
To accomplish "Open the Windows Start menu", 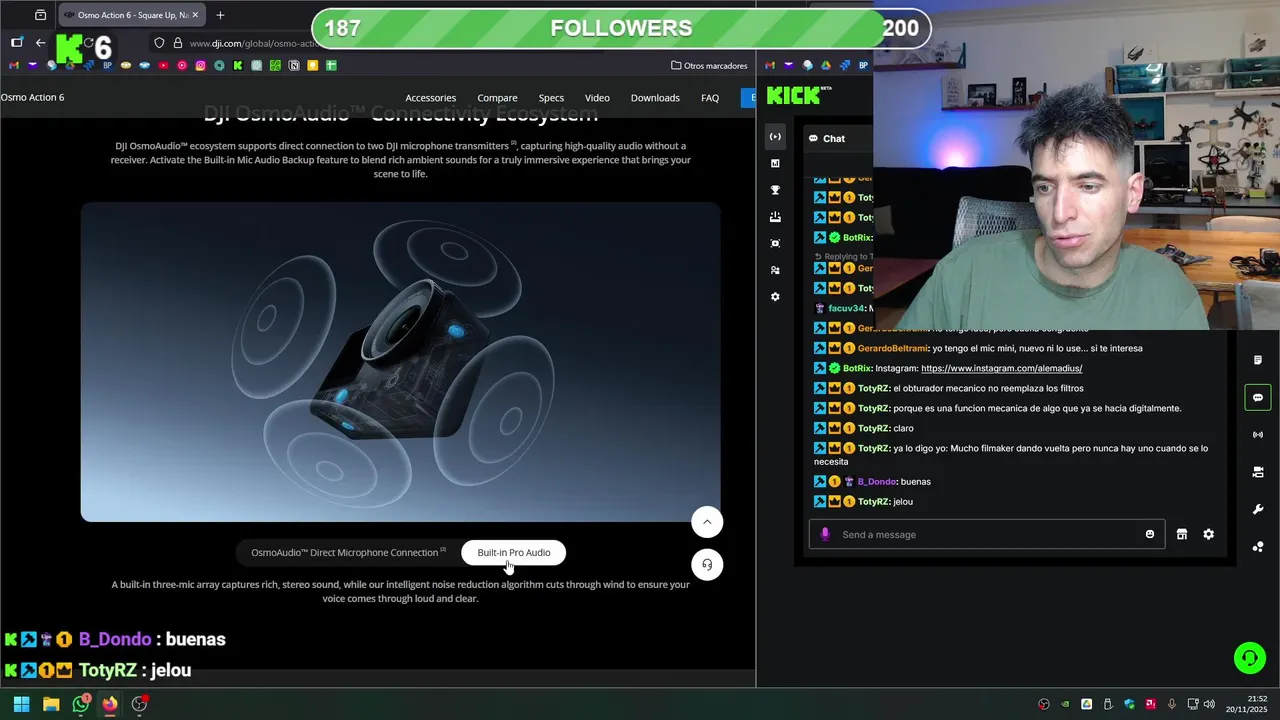I will click(x=21, y=704).
